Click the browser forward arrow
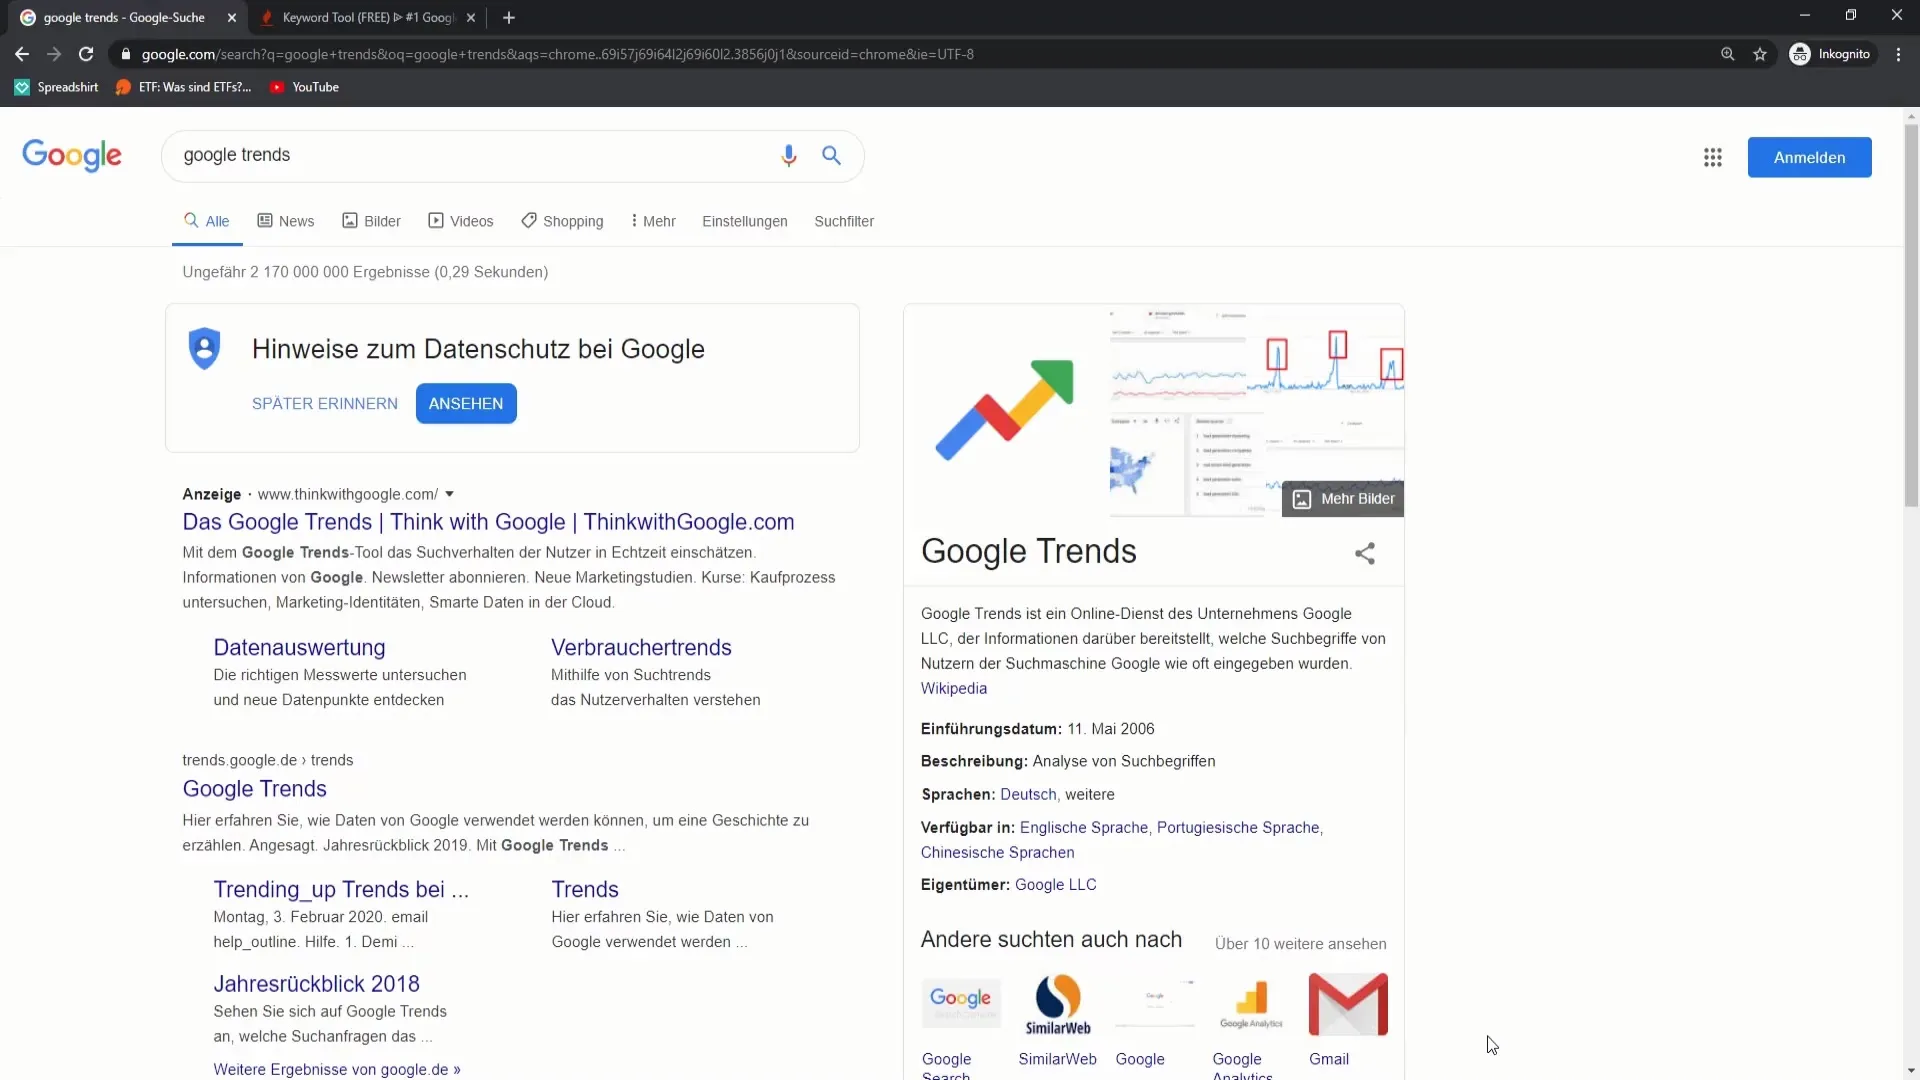Viewport: 1920px width, 1080px height. [54, 54]
